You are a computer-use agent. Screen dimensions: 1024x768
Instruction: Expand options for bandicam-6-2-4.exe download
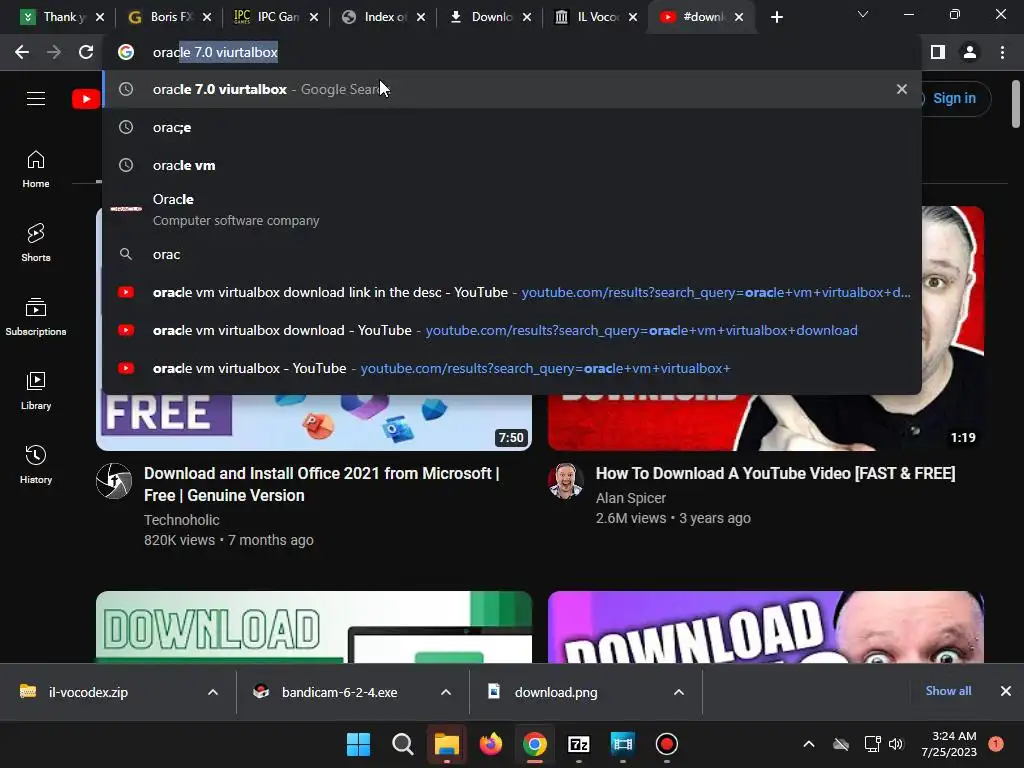pos(446,692)
